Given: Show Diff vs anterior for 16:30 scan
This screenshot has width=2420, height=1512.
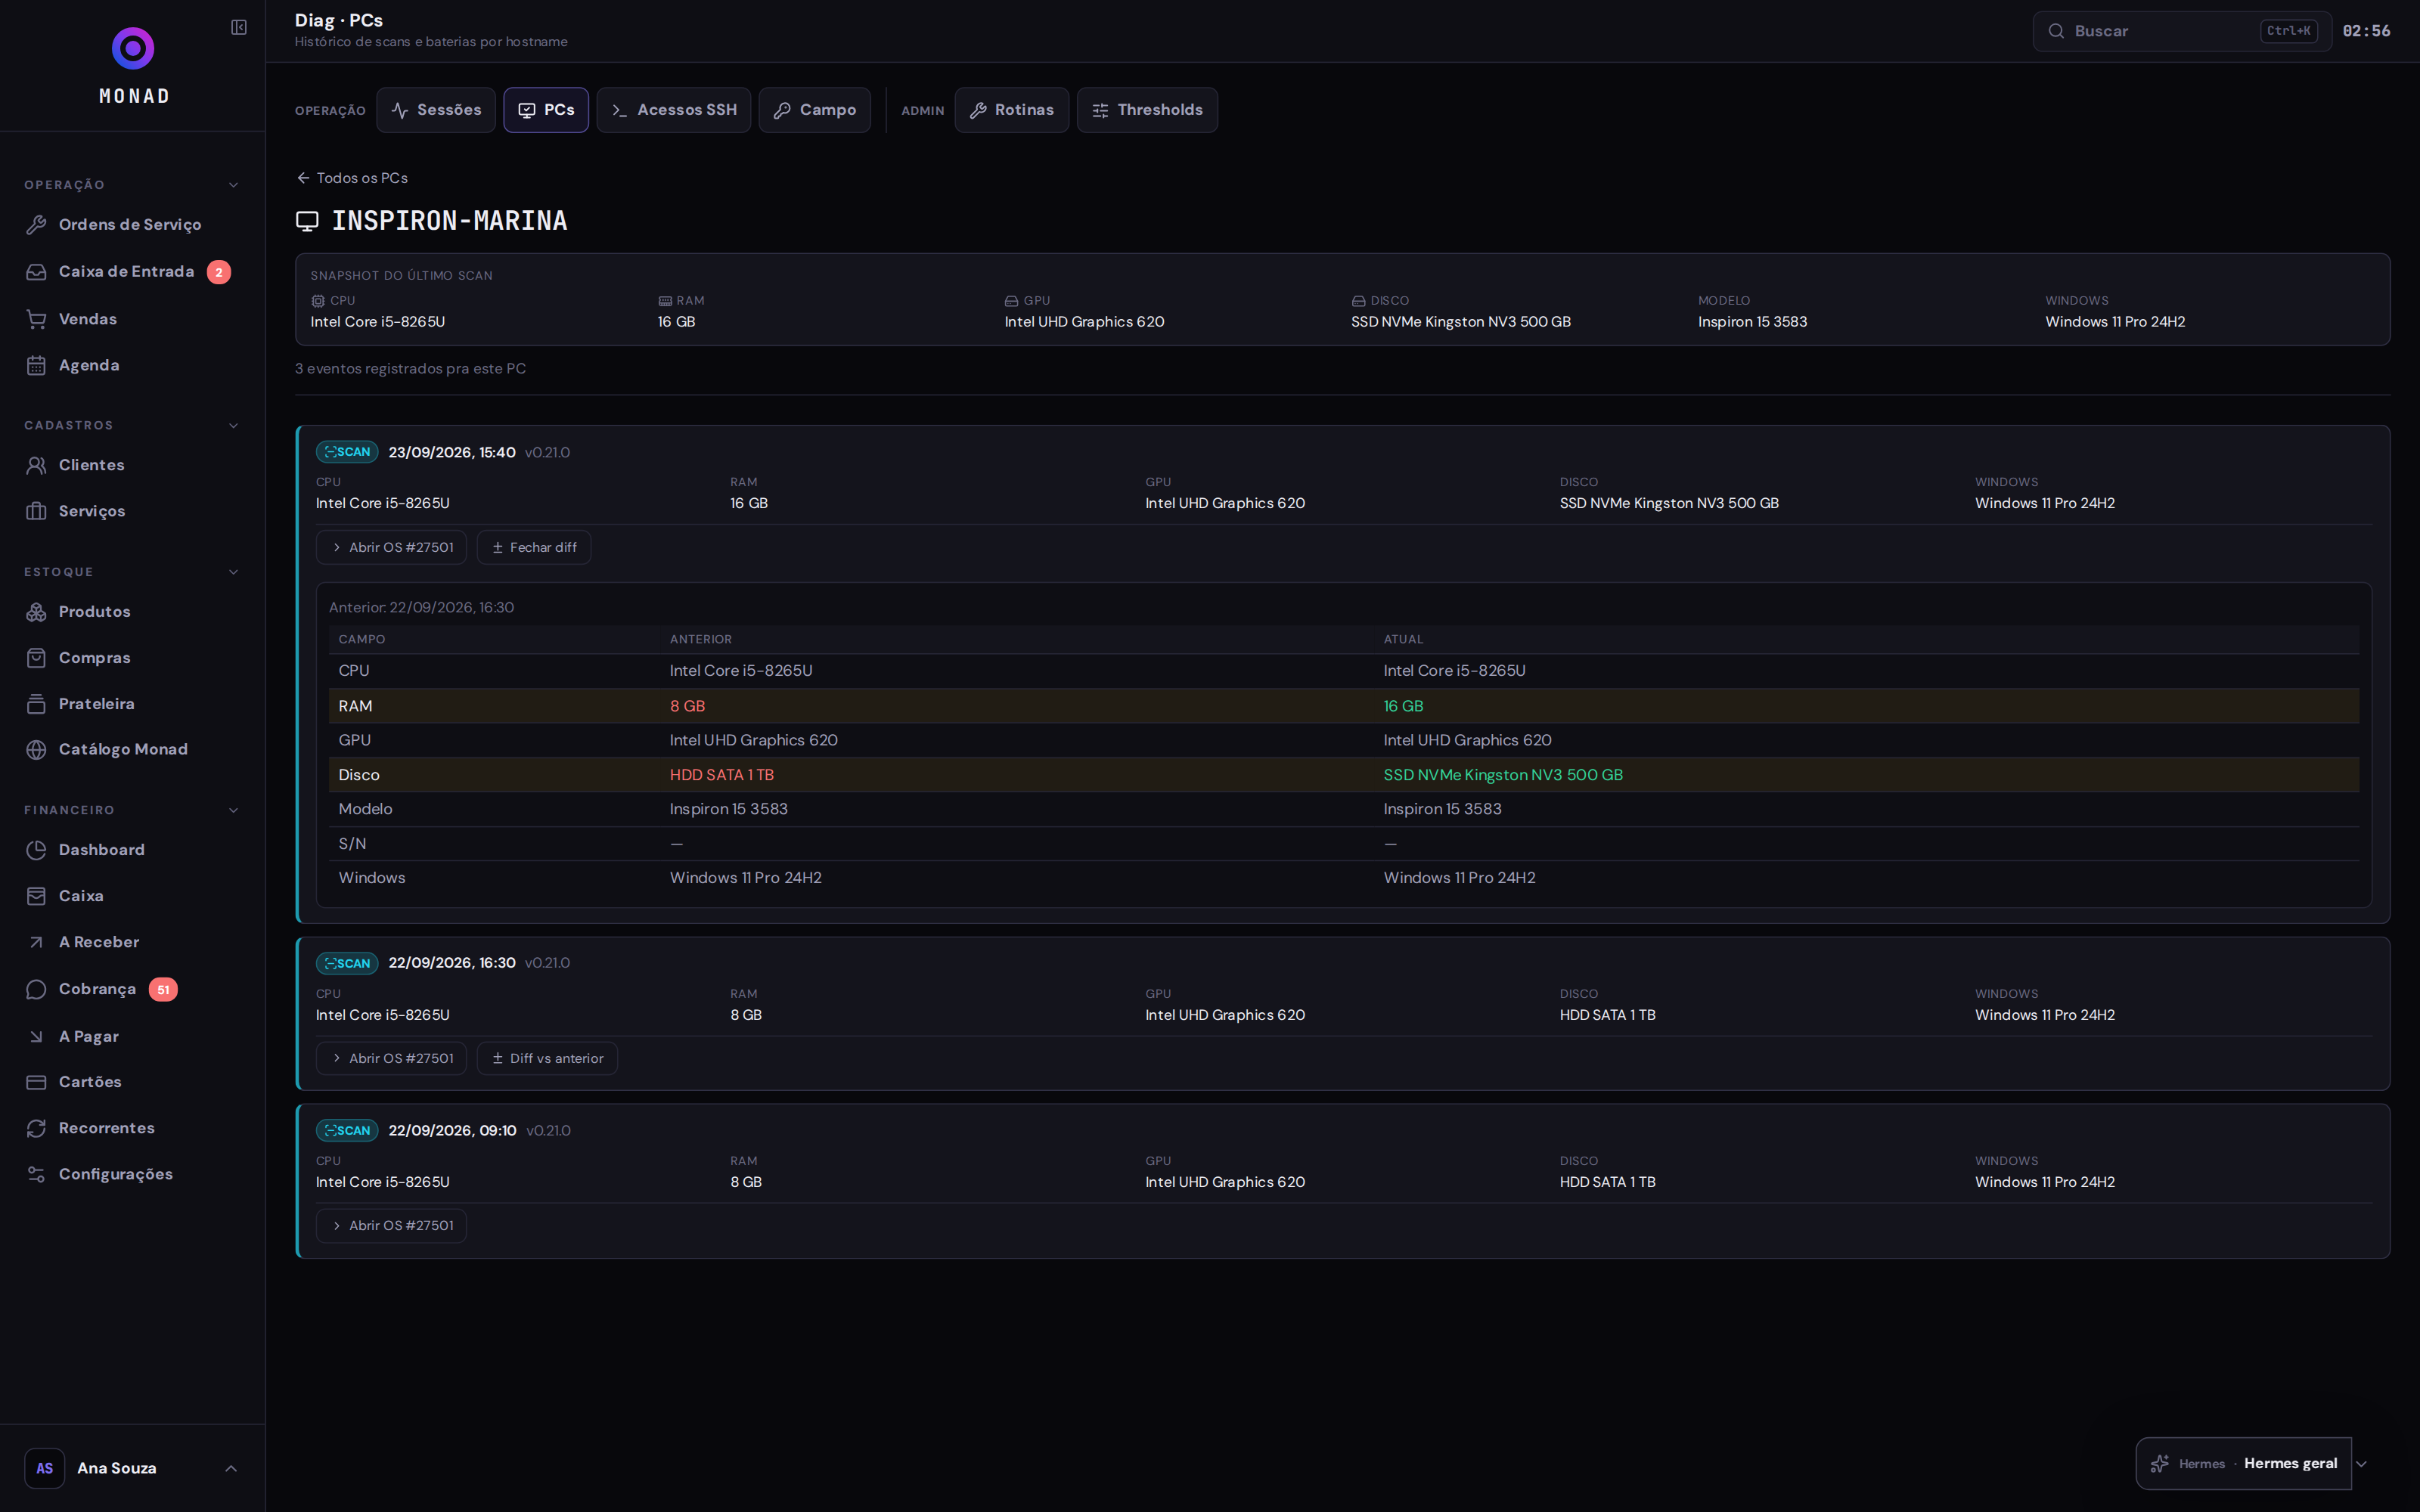Looking at the screenshot, I should [x=547, y=1058].
